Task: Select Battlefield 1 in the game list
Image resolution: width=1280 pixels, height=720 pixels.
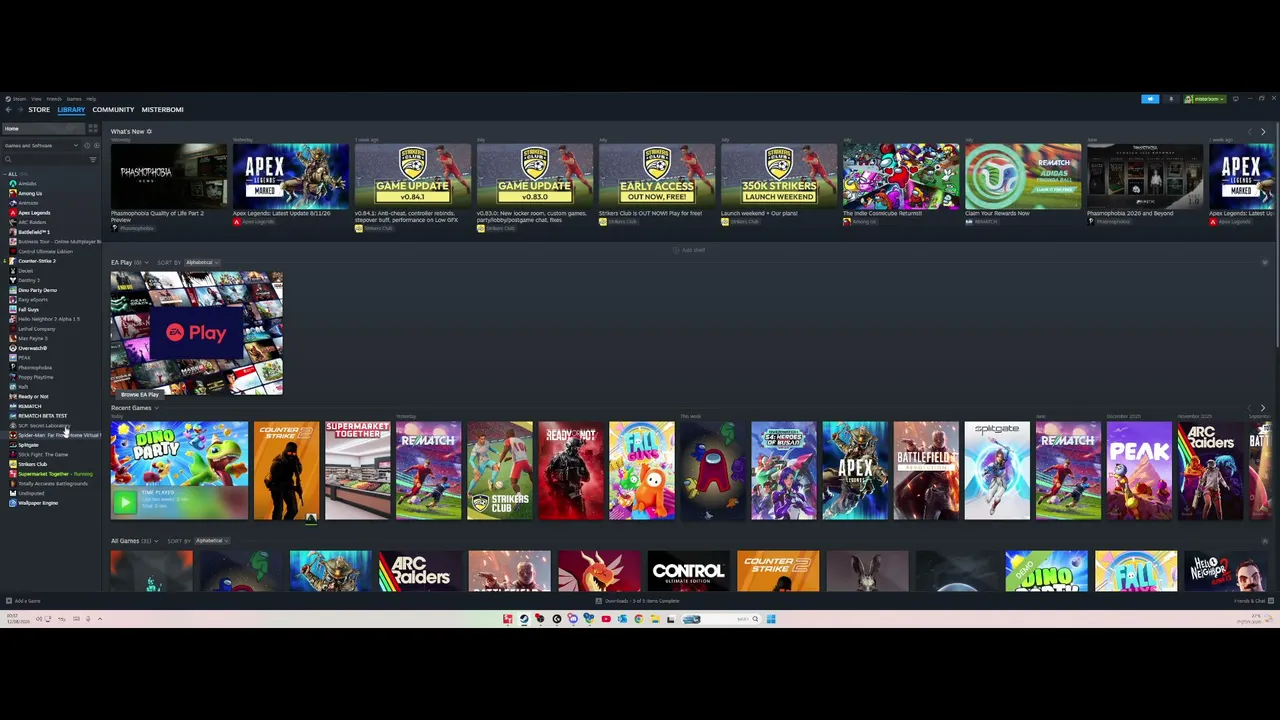Action: tap(32, 232)
